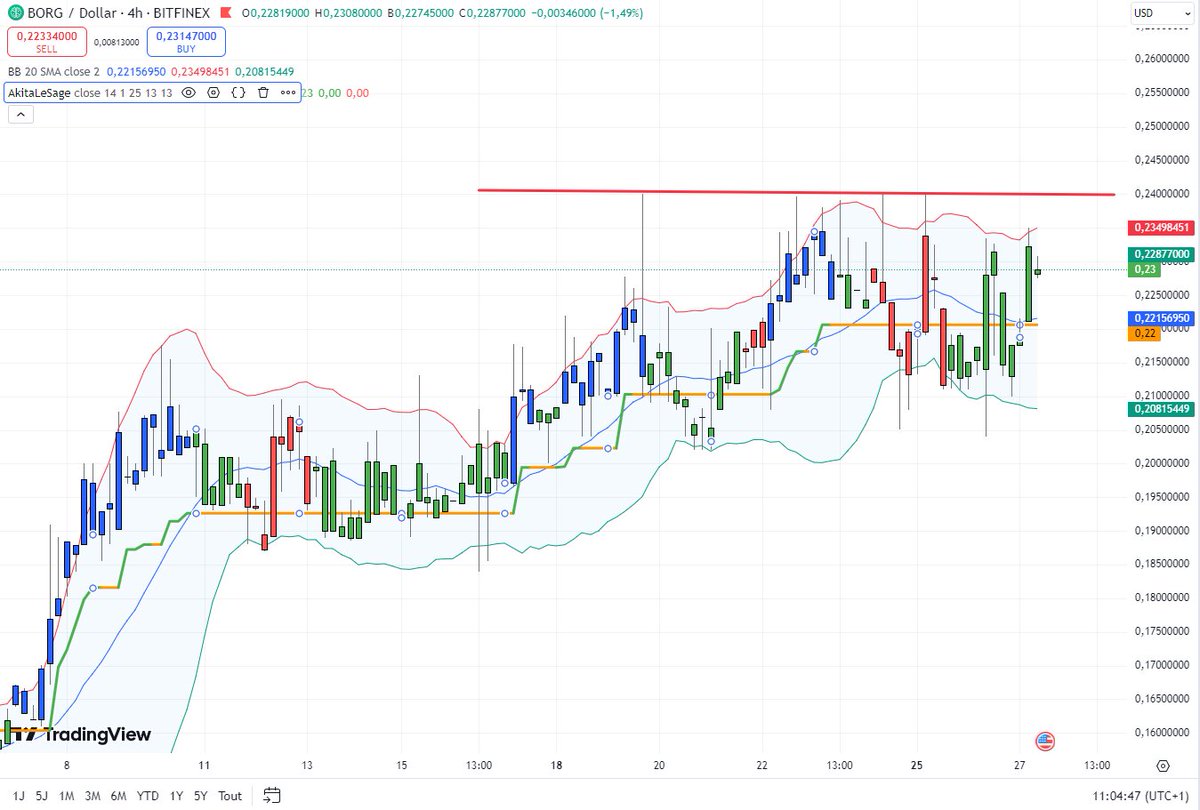The height and width of the screenshot is (810, 1200).
Task: Select the 3M time range
Action: pyautogui.click(x=93, y=796)
